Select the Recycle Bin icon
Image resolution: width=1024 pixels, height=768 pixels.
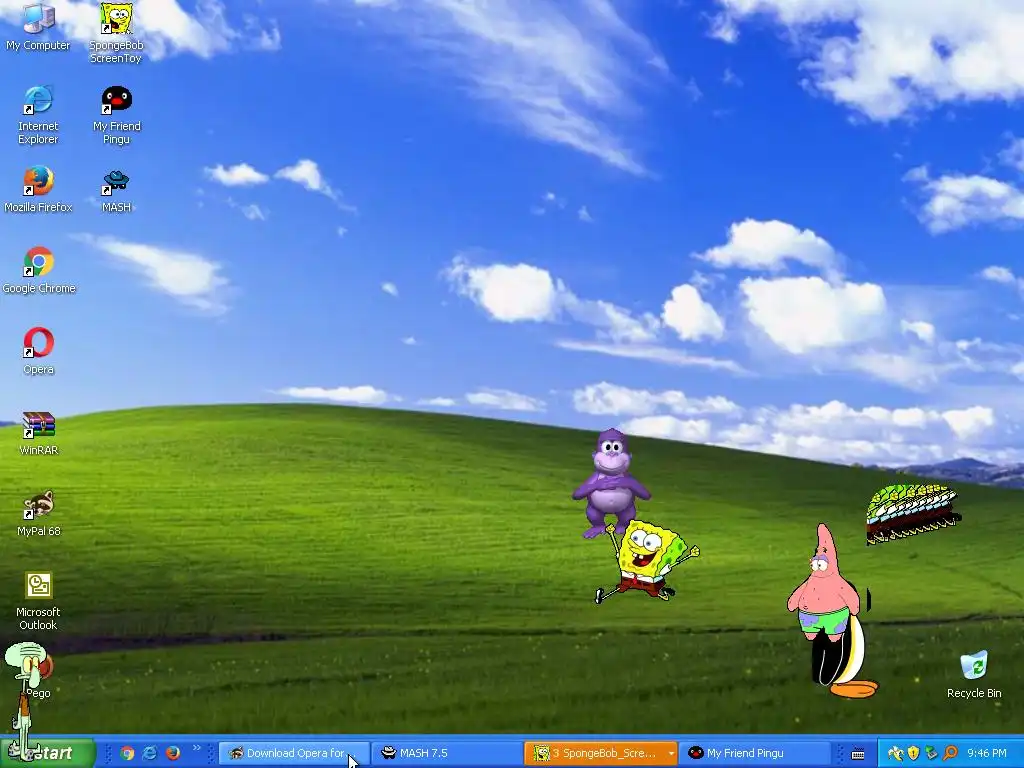click(x=974, y=674)
